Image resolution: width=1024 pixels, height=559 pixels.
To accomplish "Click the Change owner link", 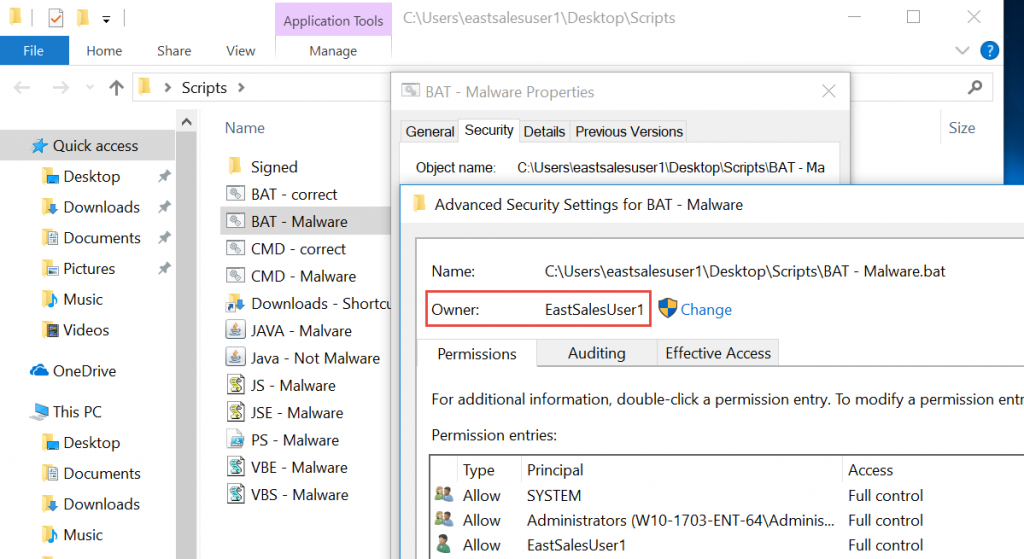I will 706,310.
